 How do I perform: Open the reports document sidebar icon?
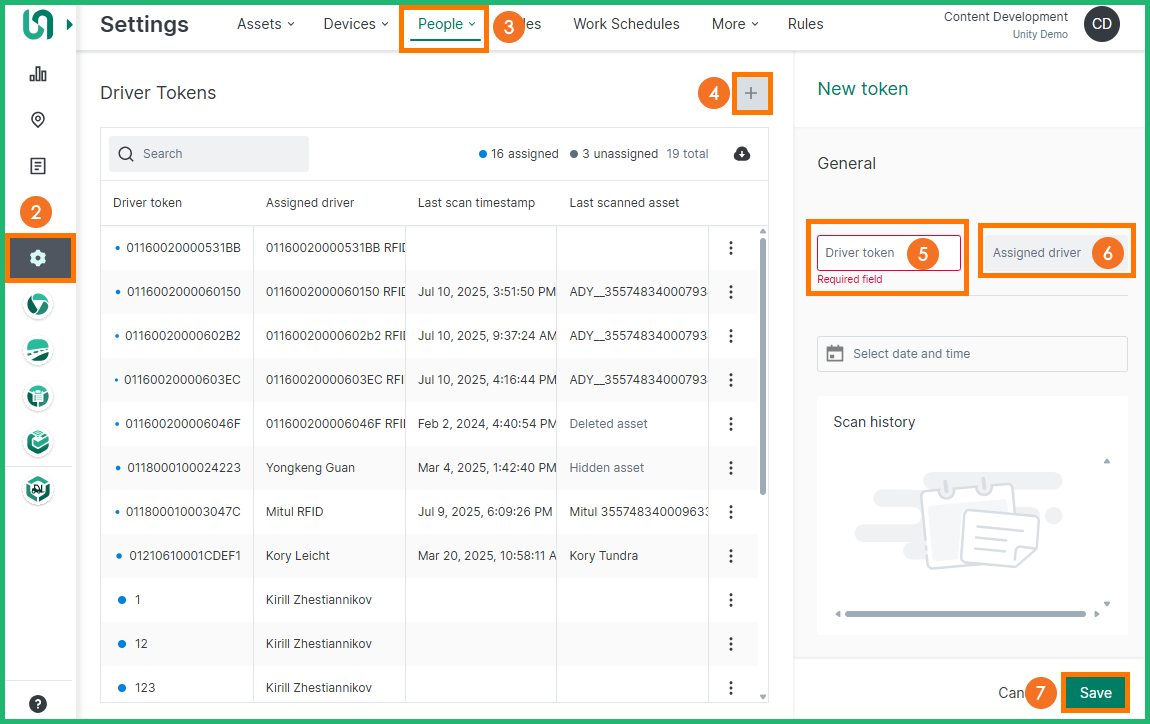point(38,166)
